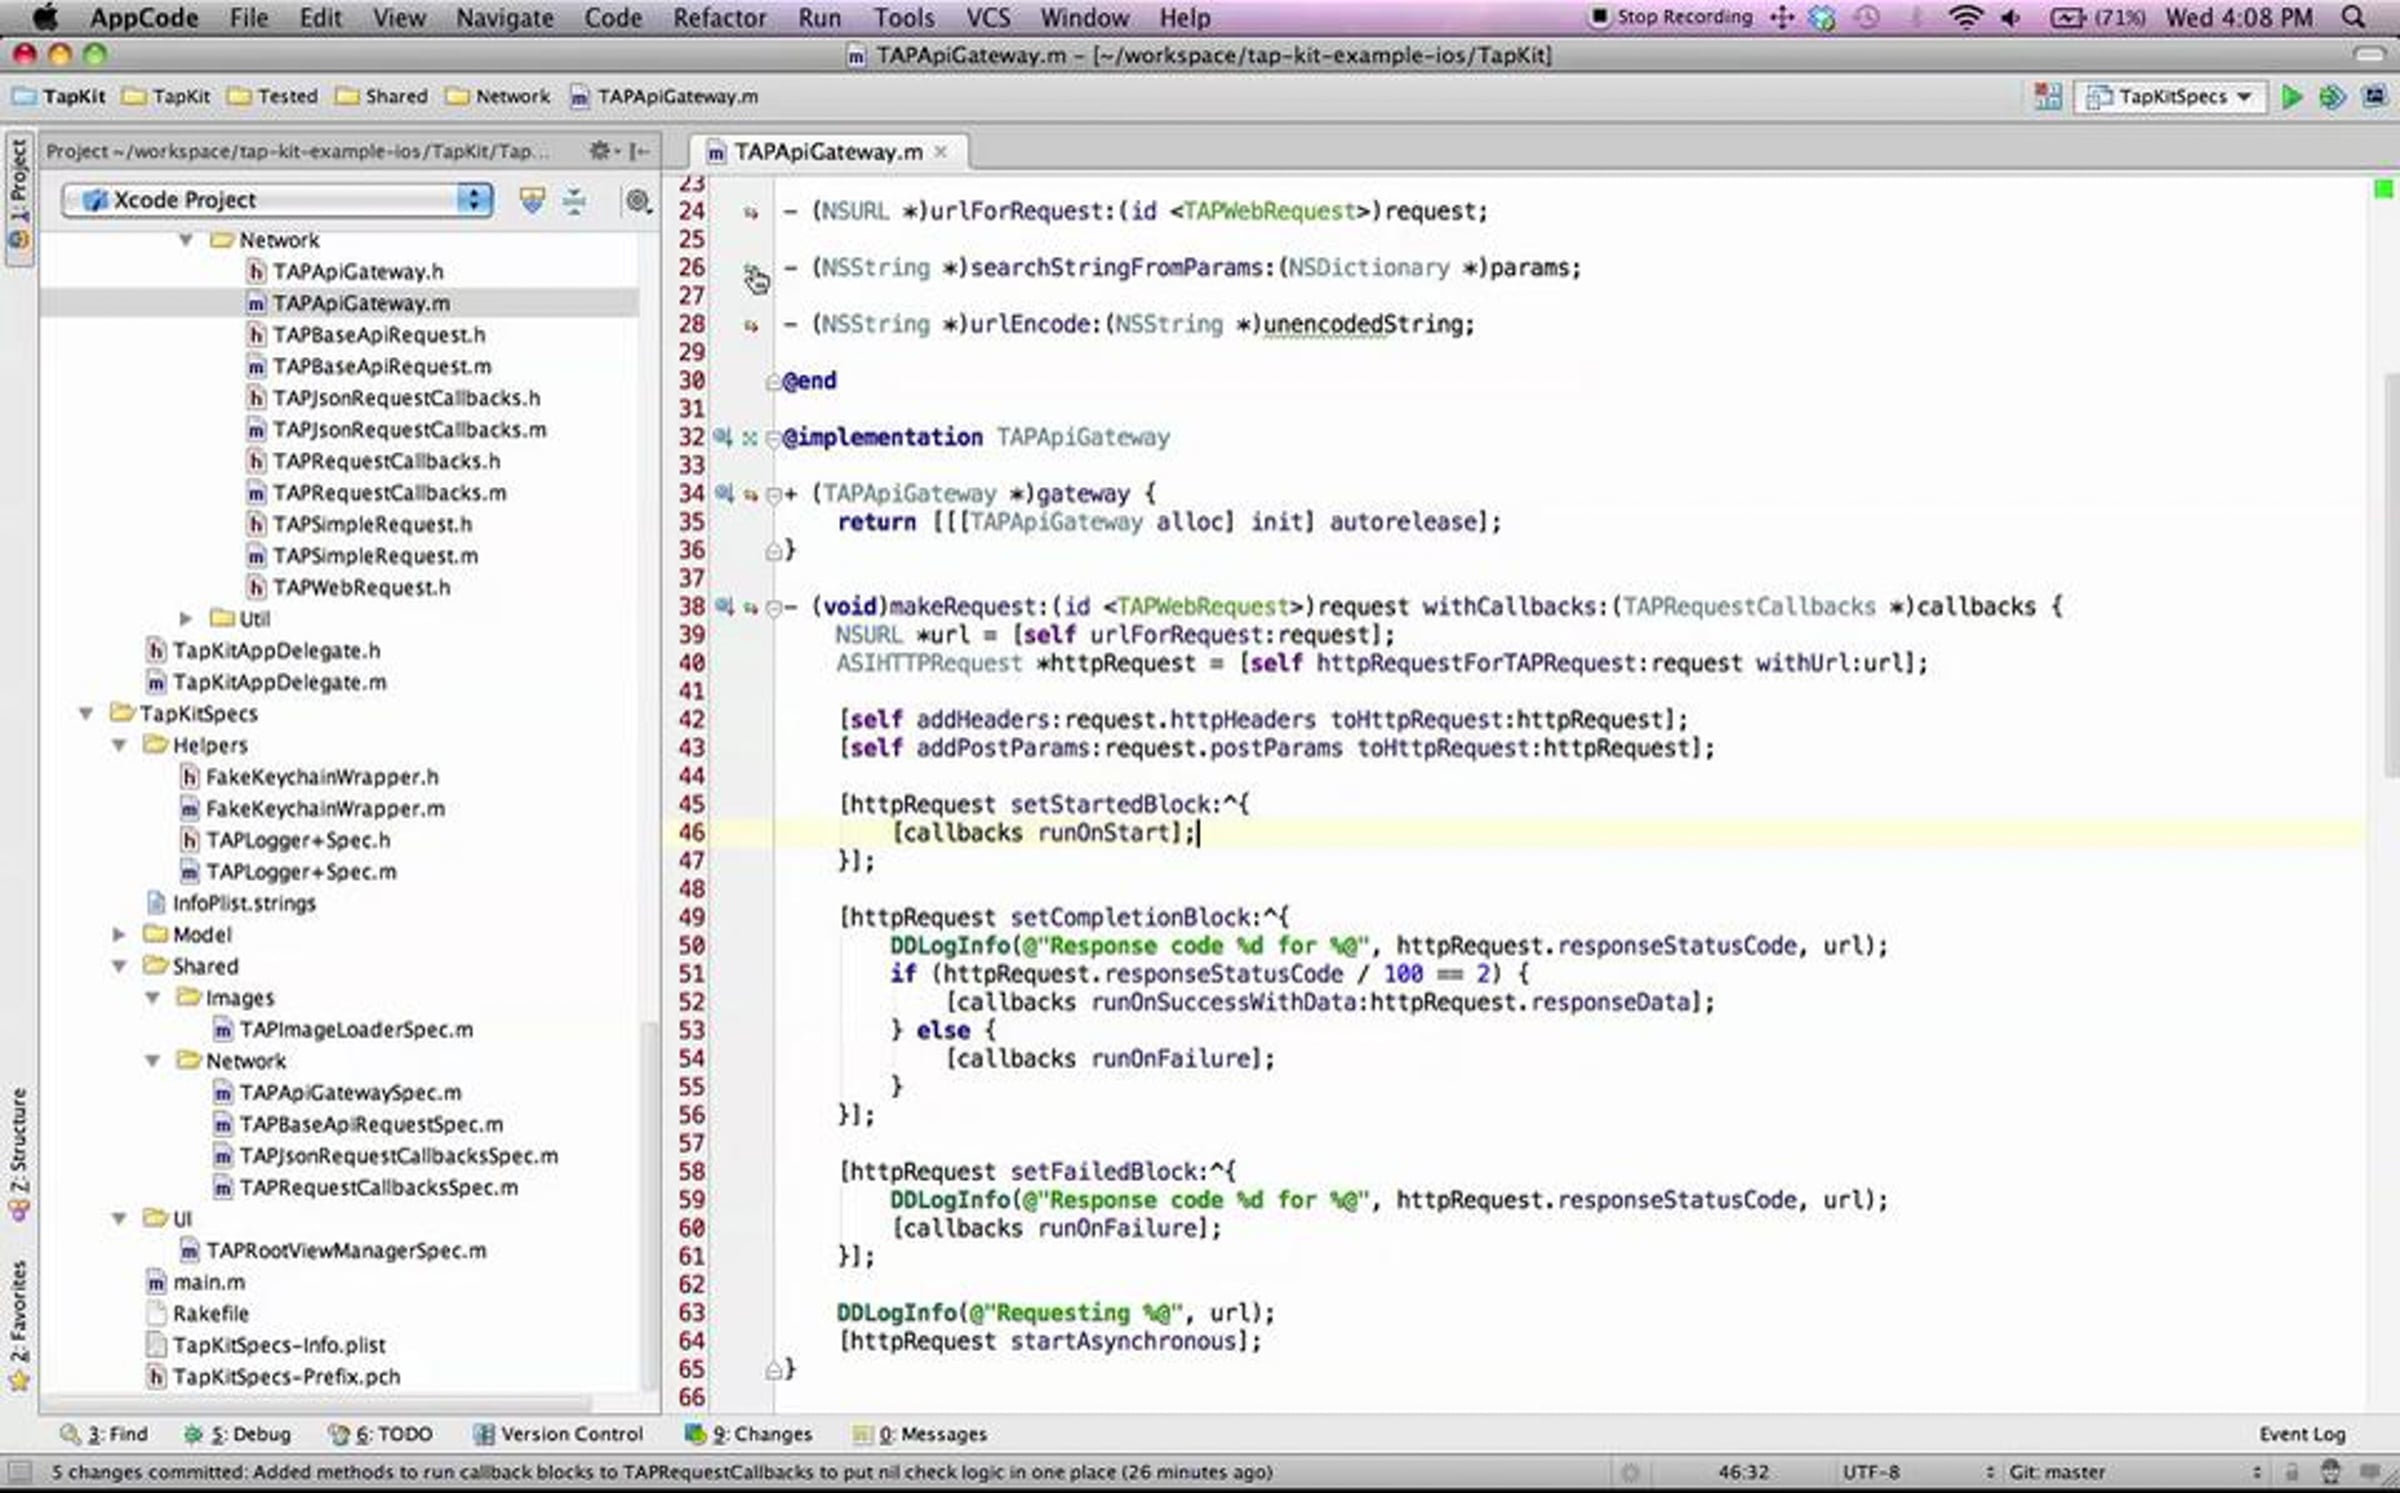2400x1493 pixels.
Task: Click code analysis green status square
Action: pos(2383,189)
